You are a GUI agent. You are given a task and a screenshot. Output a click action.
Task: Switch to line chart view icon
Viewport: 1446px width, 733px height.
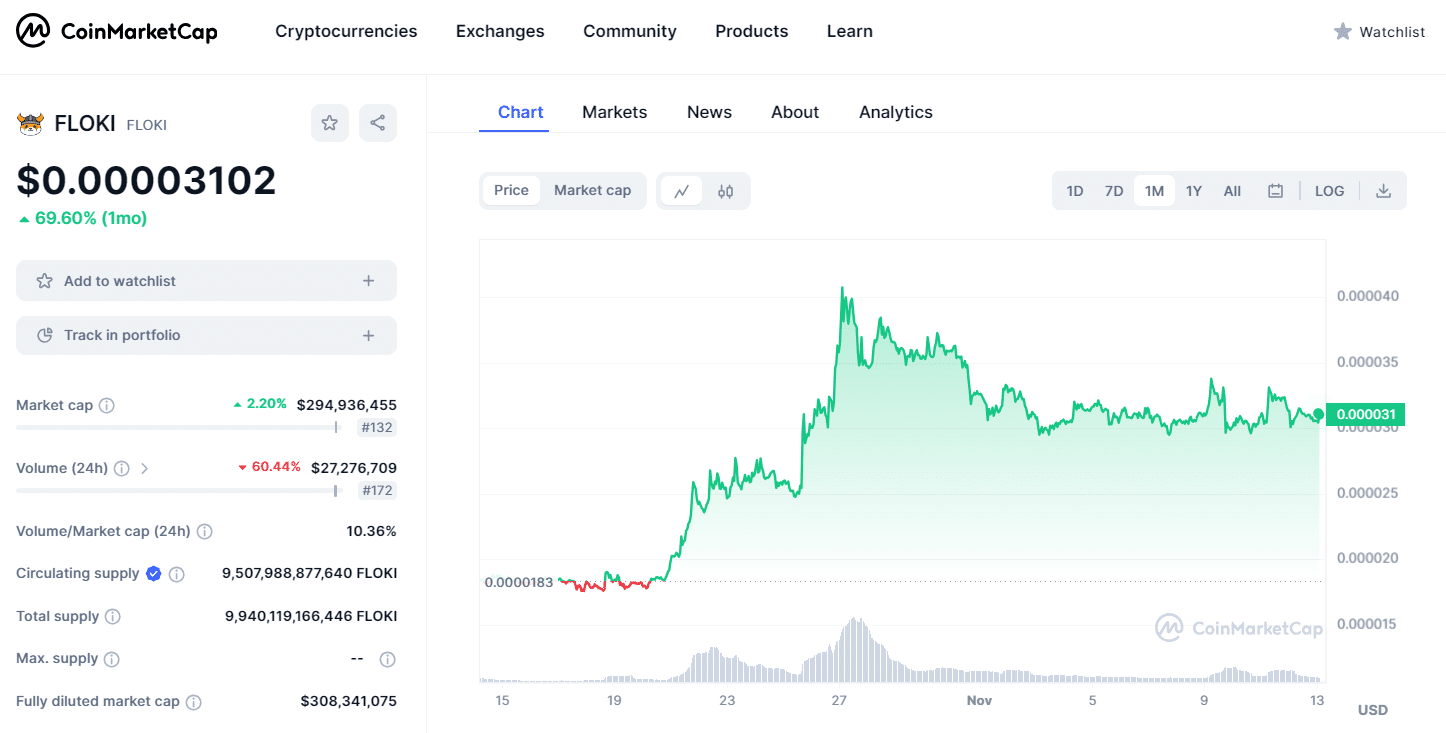682,191
